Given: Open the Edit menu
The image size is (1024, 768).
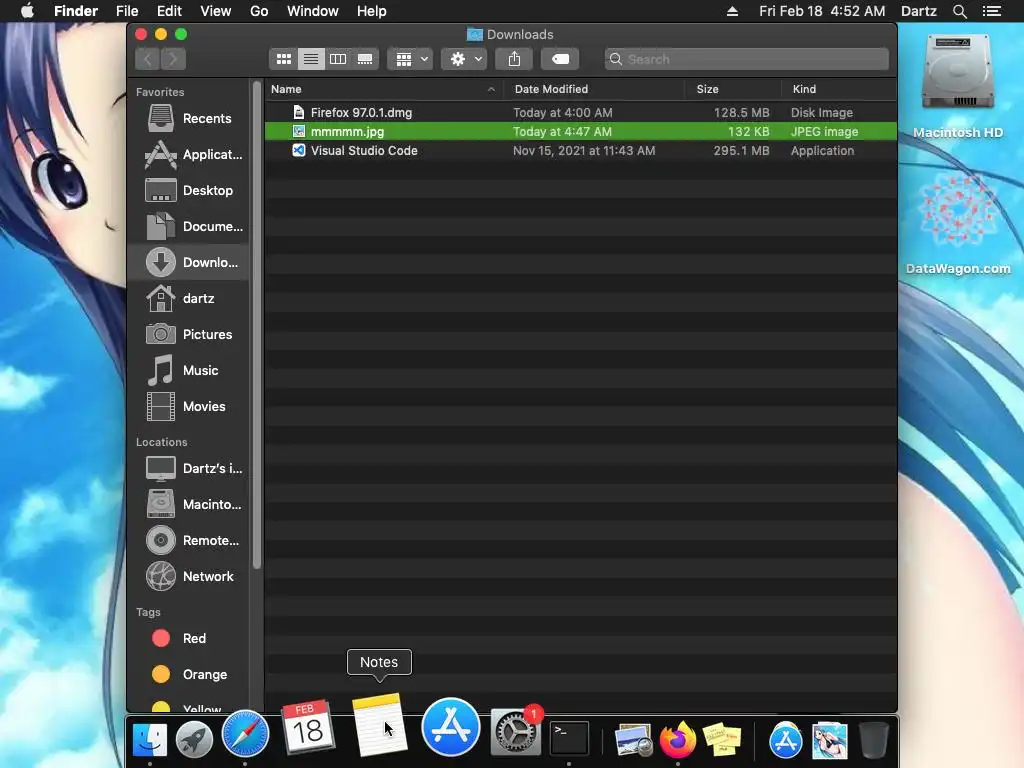Looking at the screenshot, I should coord(169,11).
